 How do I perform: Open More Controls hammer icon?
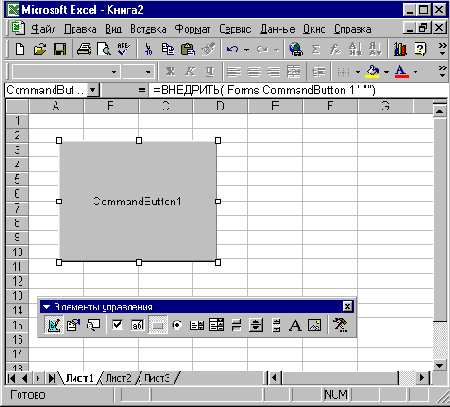point(340,325)
